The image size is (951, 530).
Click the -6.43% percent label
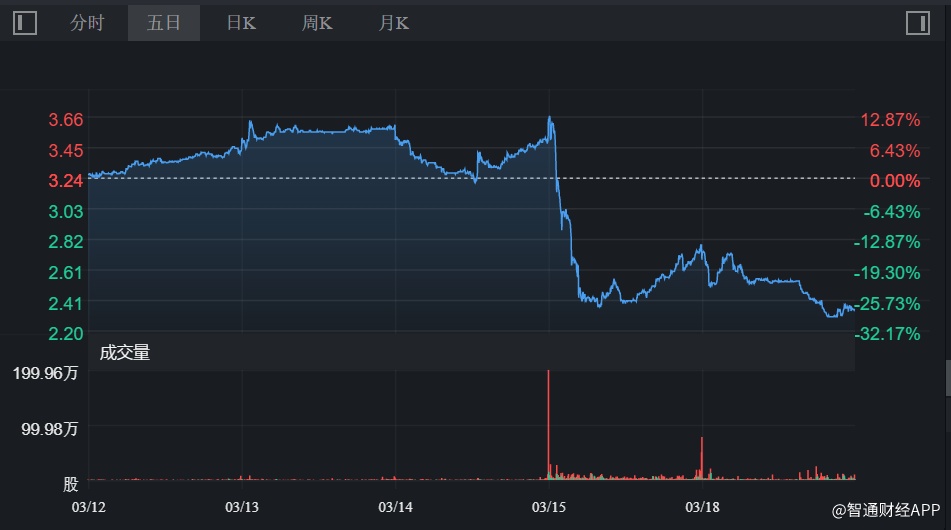point(892,212)
